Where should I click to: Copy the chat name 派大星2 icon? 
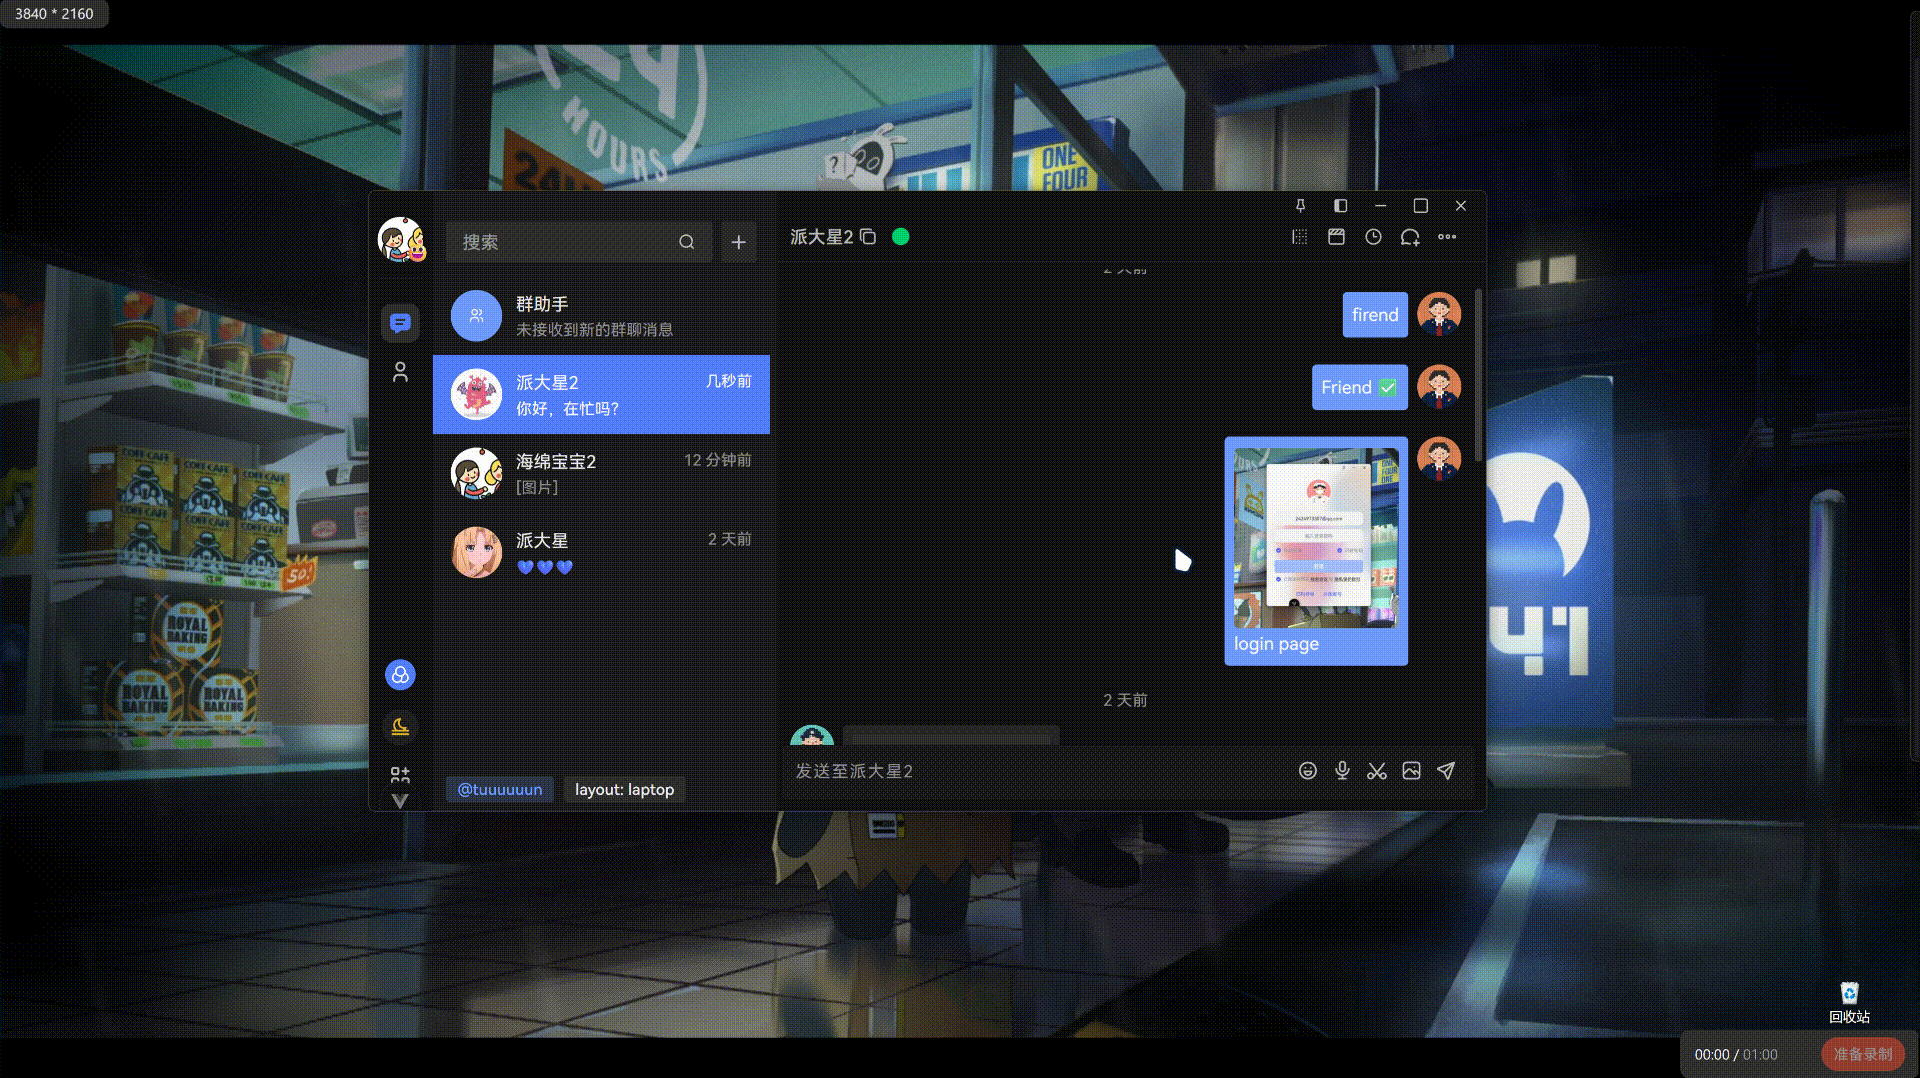click(868, 237)
